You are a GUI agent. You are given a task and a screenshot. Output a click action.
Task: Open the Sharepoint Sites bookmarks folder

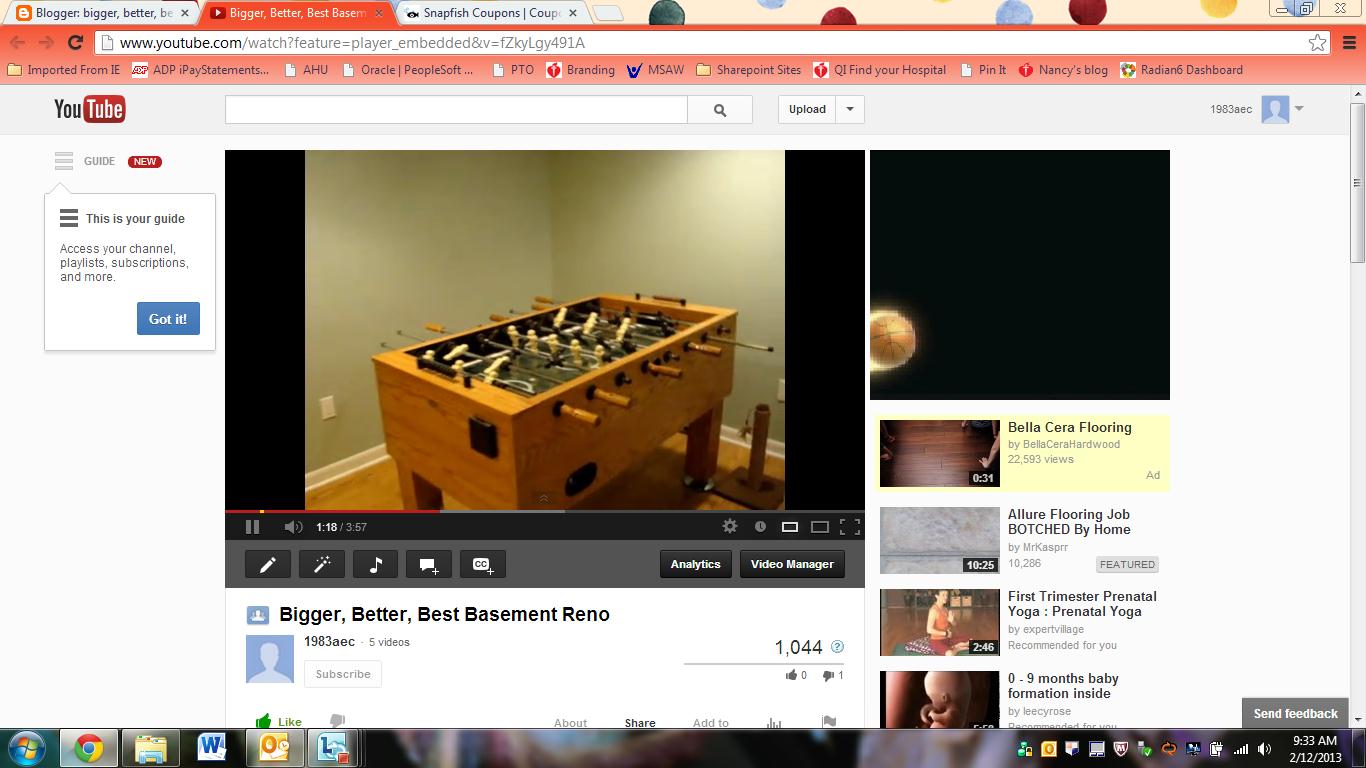pyautogui.click(x=748, y=70)
